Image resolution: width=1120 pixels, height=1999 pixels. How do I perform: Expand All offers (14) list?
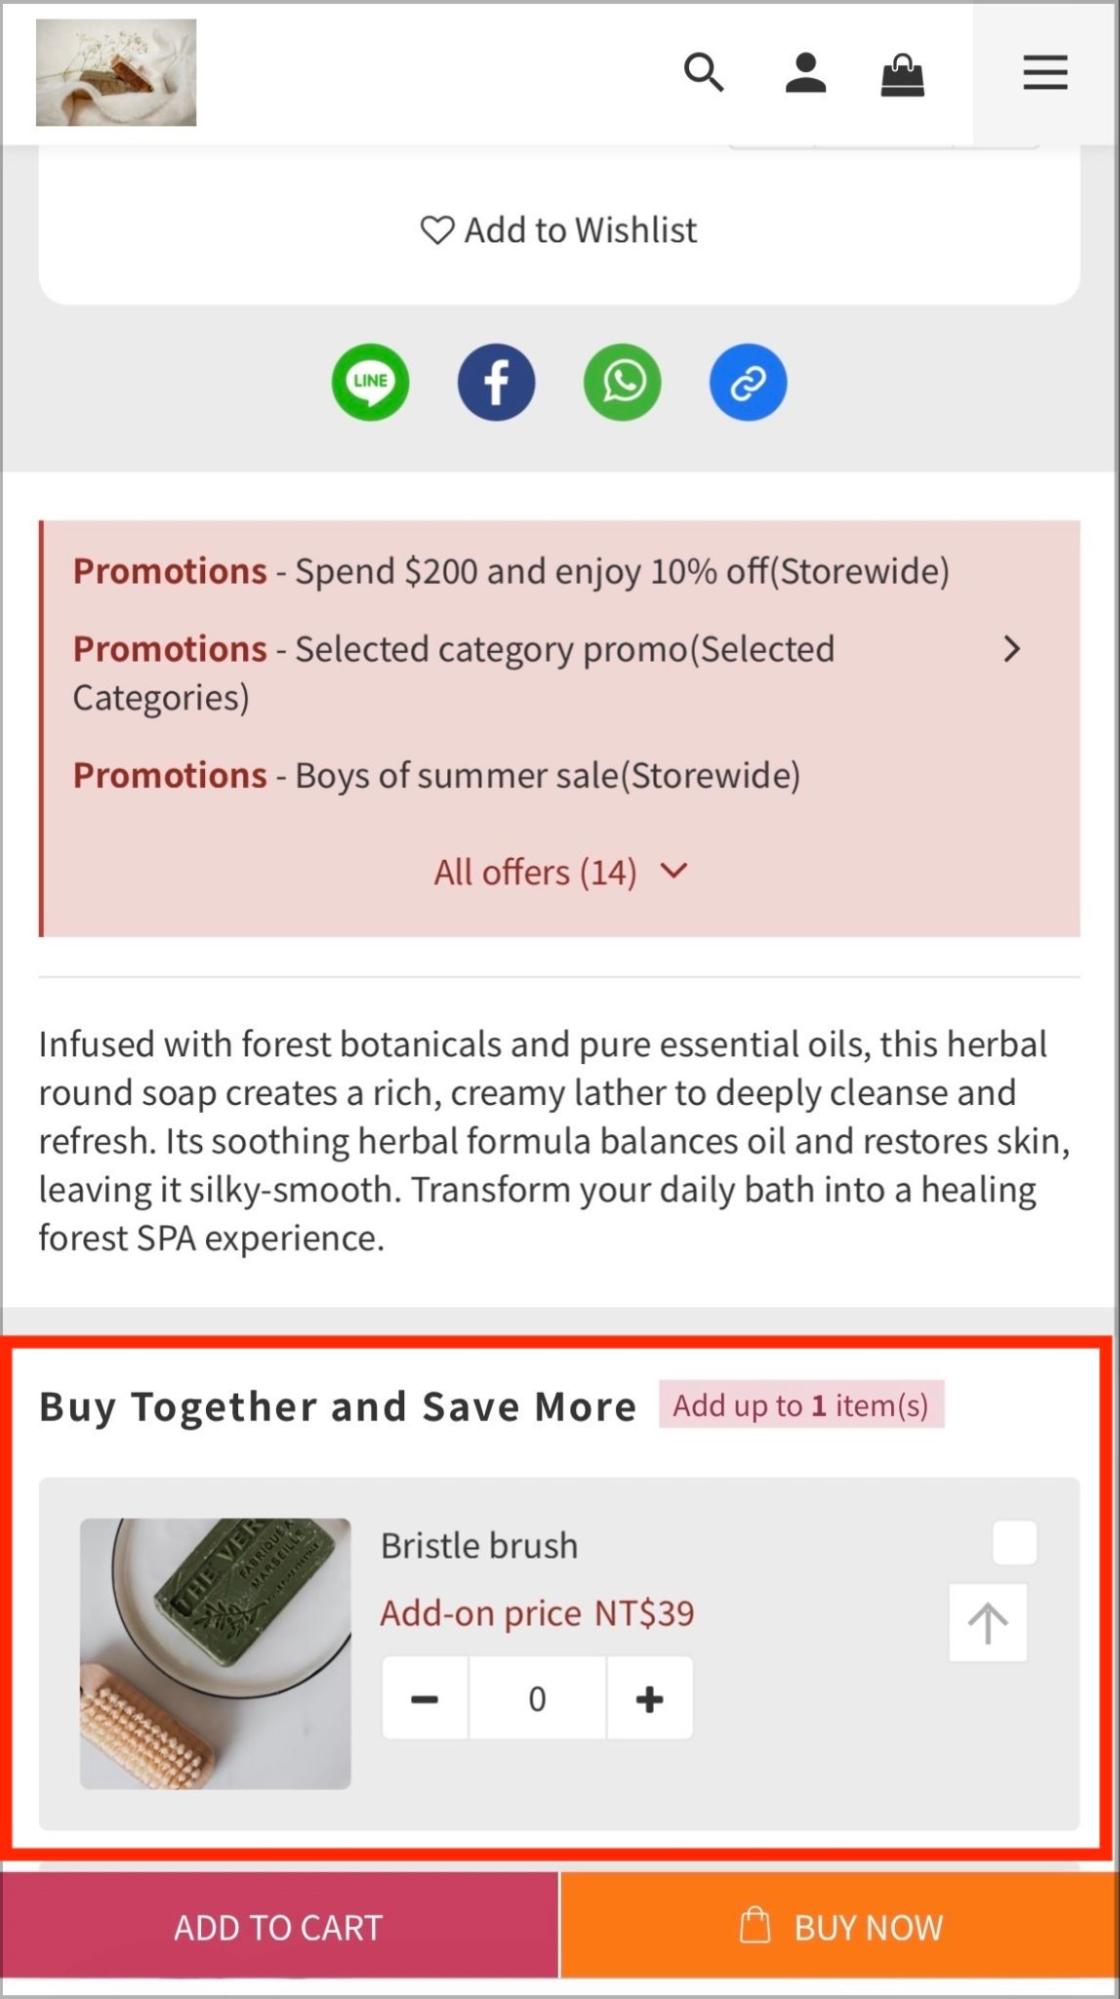(x=560, y=872)
